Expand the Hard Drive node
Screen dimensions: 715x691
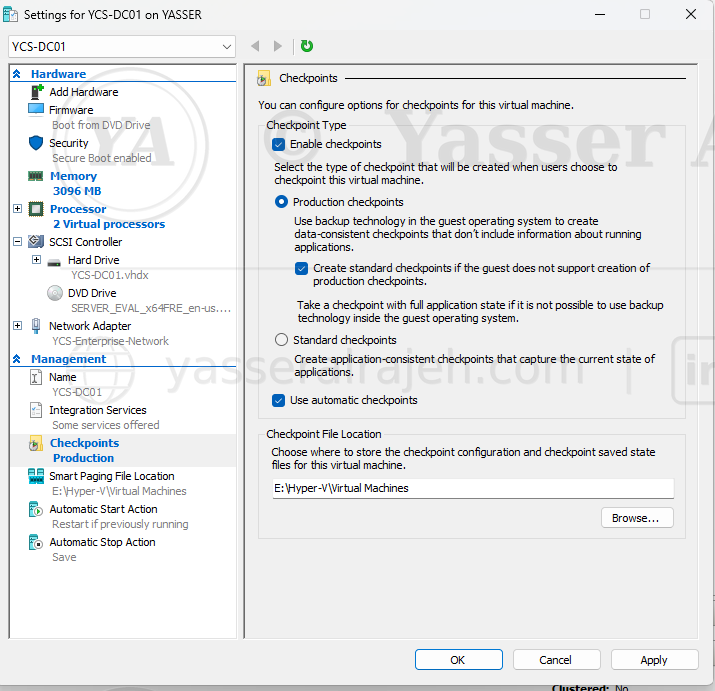pyautogui.click(x=36, y=260)
